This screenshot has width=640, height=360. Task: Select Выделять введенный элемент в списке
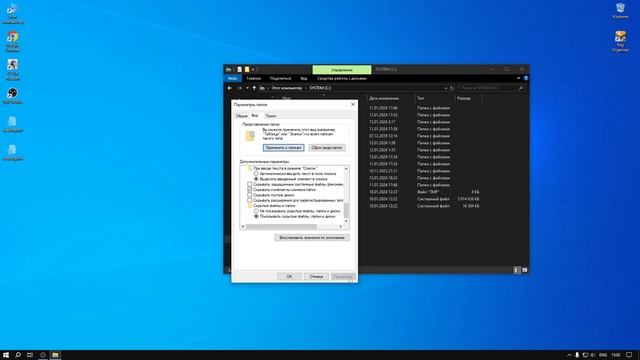(256, 179)
